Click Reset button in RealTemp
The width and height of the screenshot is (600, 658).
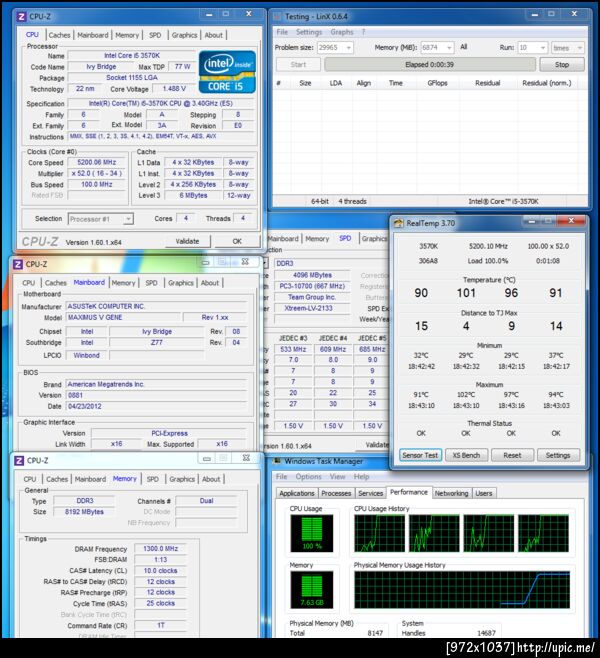pyautogui.click(x=512, y=455)
